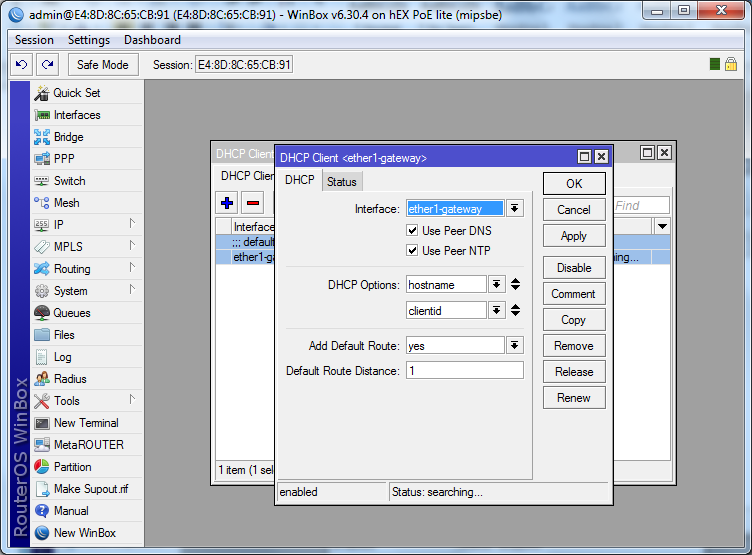
Task: Click the Default Route Distance field
Action: (465, 370)
